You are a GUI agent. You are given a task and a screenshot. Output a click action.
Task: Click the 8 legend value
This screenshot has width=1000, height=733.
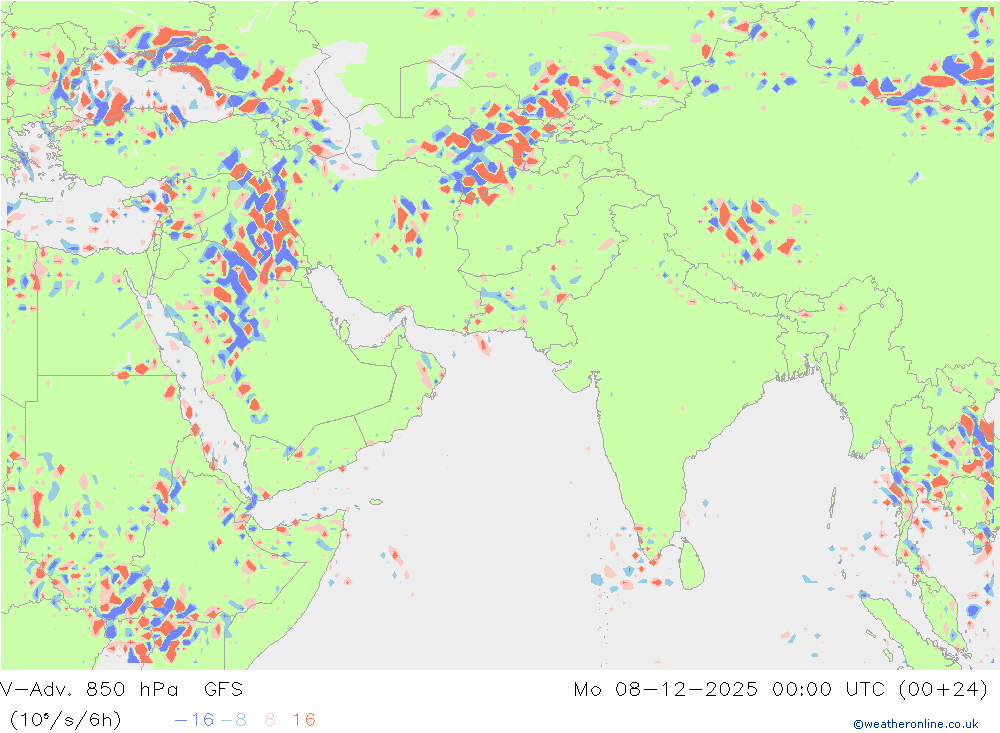click(270, 720)
